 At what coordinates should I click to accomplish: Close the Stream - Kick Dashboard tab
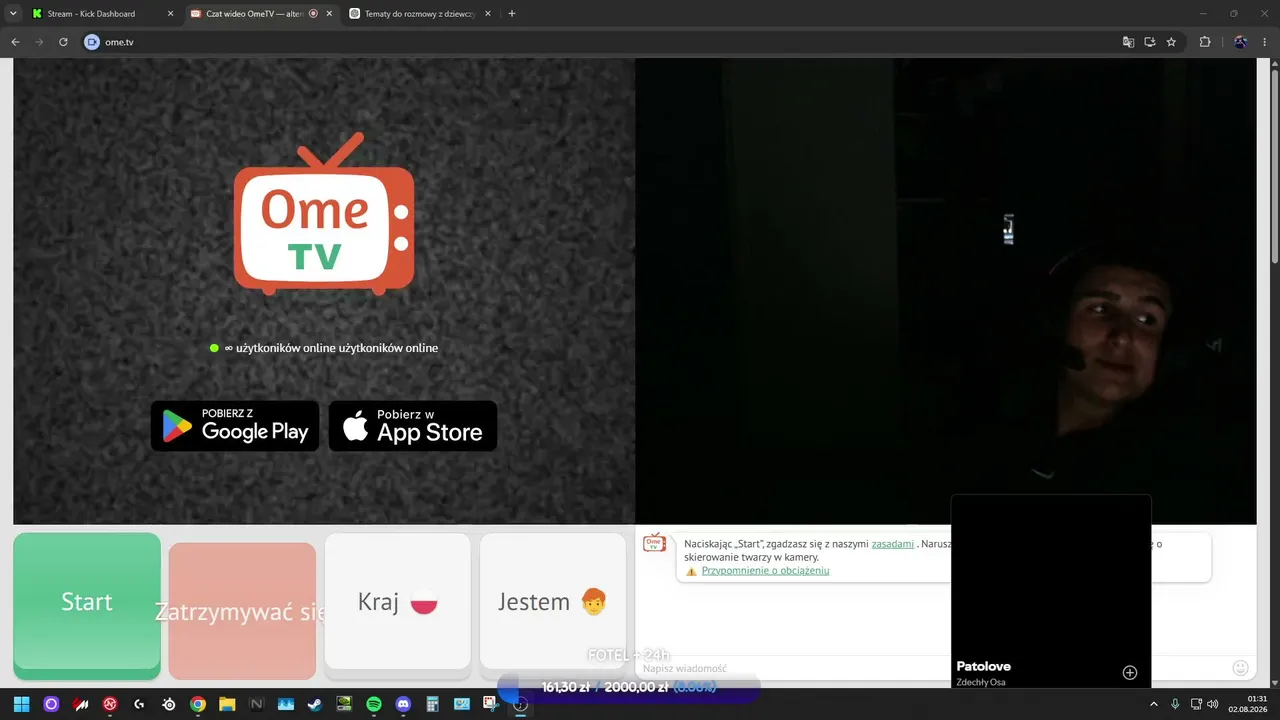tap(170, 14)
